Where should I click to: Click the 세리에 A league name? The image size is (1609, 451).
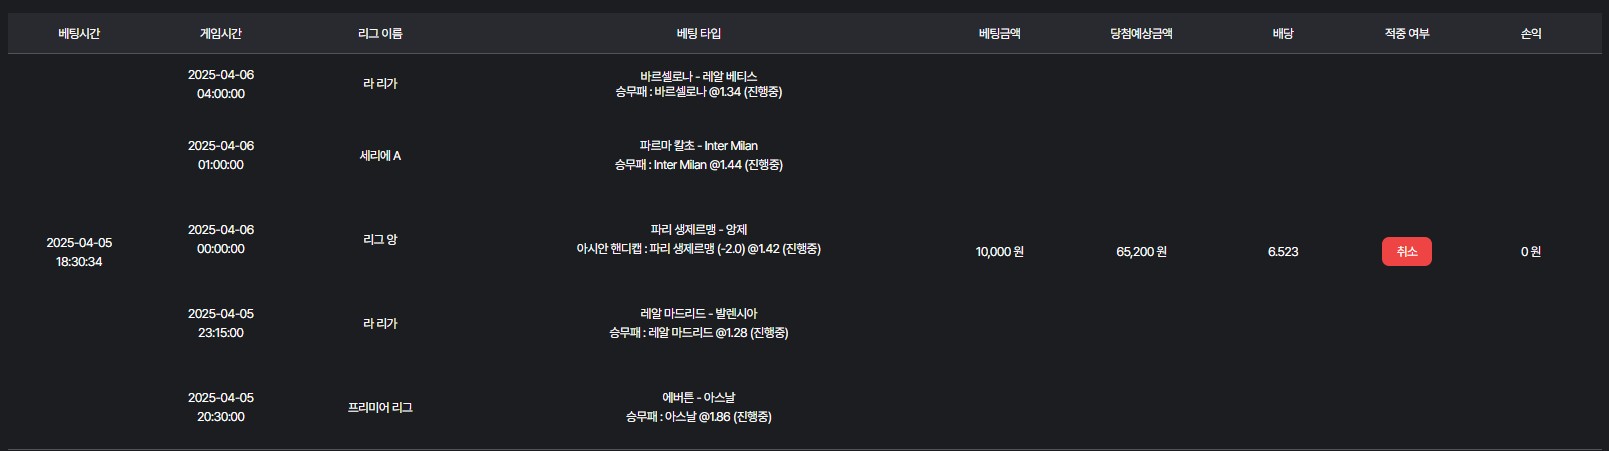(380, 156)
